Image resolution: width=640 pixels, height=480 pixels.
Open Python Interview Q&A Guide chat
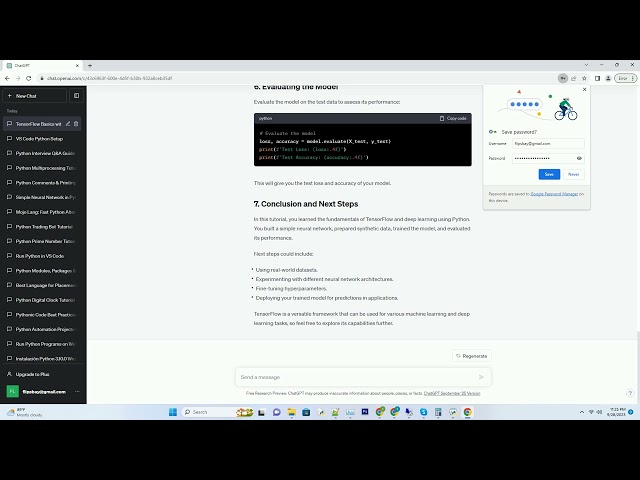click(42, 153)
